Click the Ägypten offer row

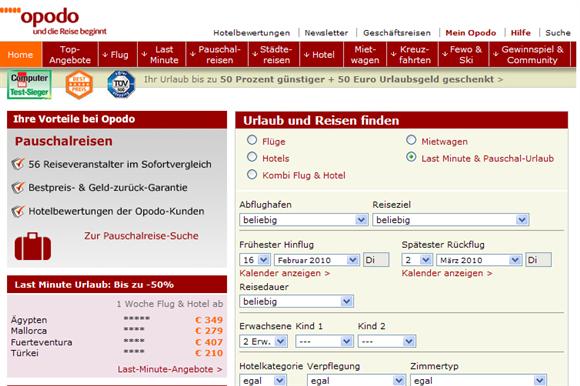117,319
